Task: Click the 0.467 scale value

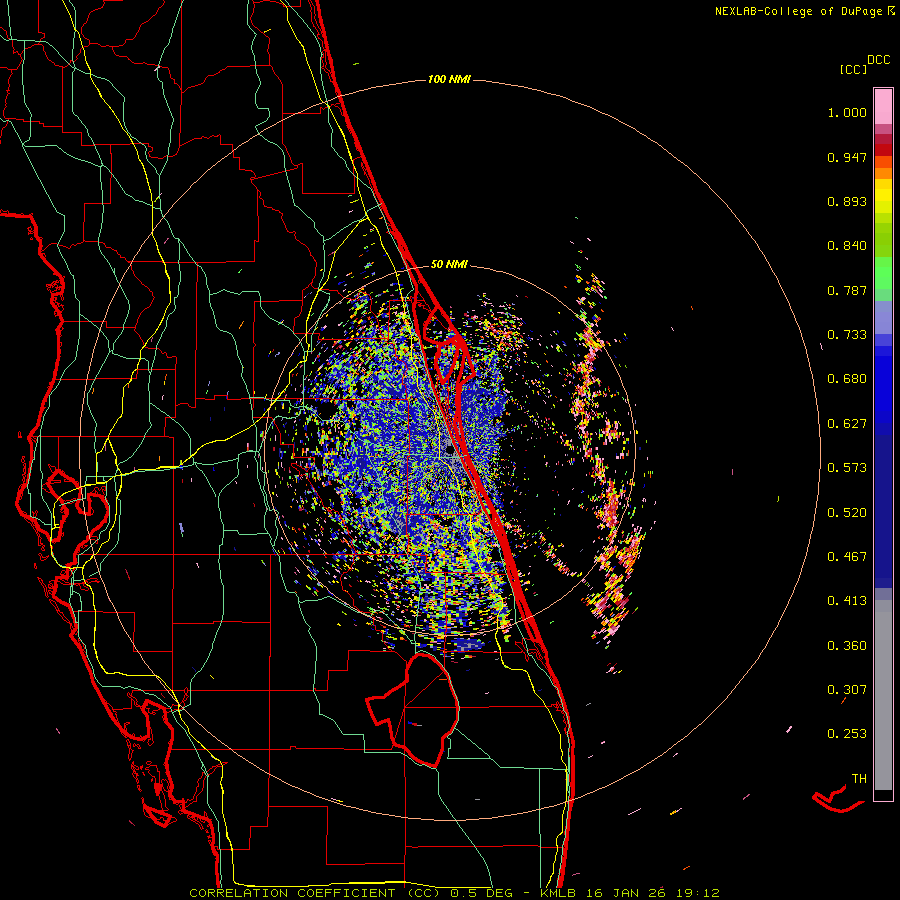Action: [x=847, y=557]
